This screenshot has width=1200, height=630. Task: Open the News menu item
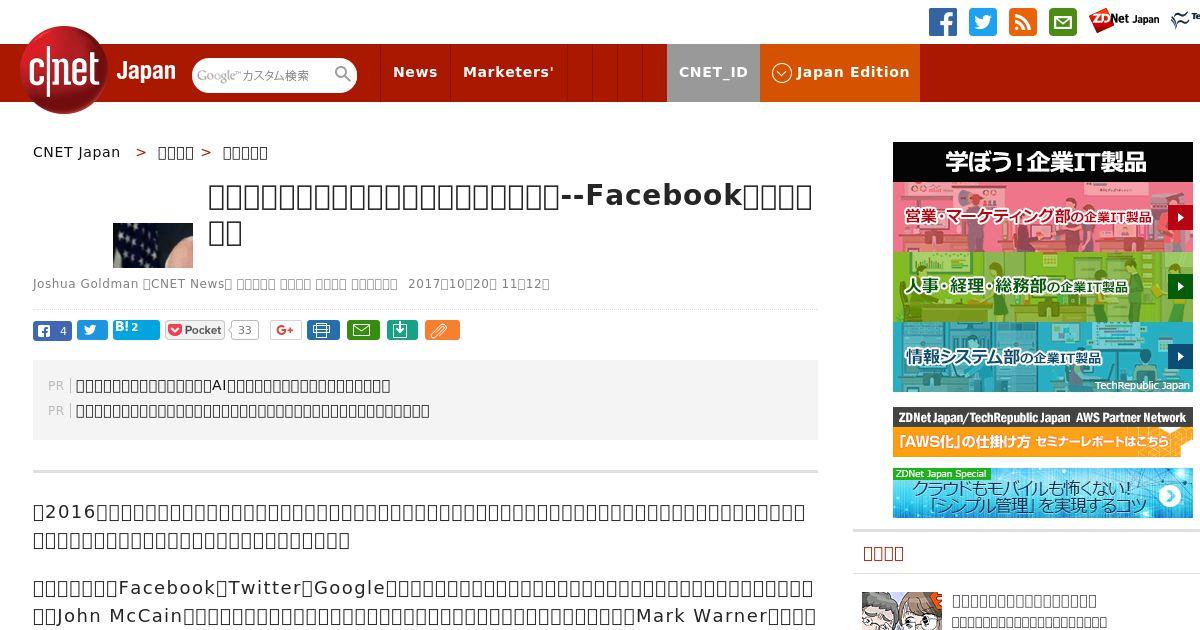coord(415,72)
